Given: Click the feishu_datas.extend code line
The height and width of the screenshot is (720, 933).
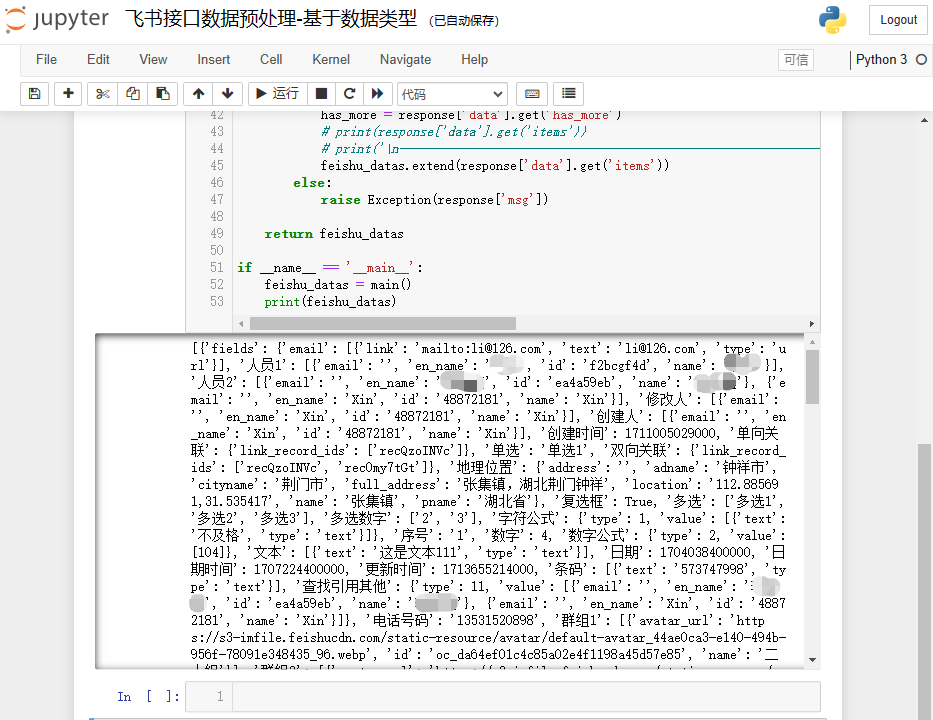Looking at the screenshot, I should 494,165.
